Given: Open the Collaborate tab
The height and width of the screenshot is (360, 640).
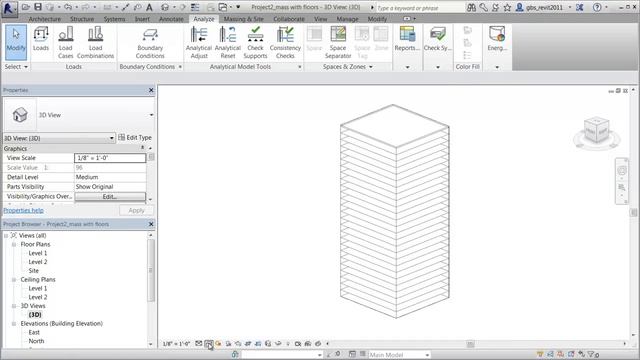Looking at the screenshot, I should click(289, 19).
